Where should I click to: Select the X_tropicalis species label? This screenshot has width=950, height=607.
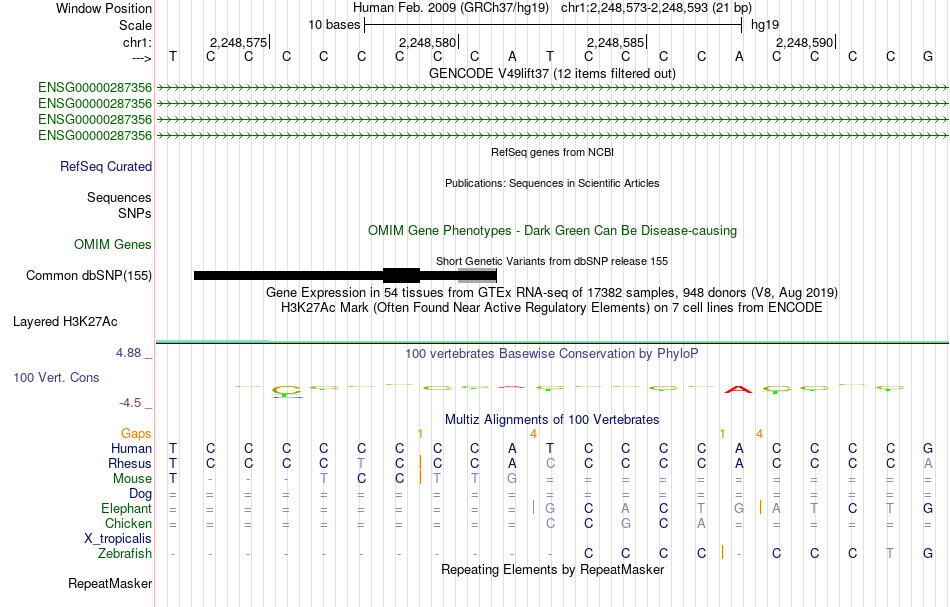coord(118,539)
